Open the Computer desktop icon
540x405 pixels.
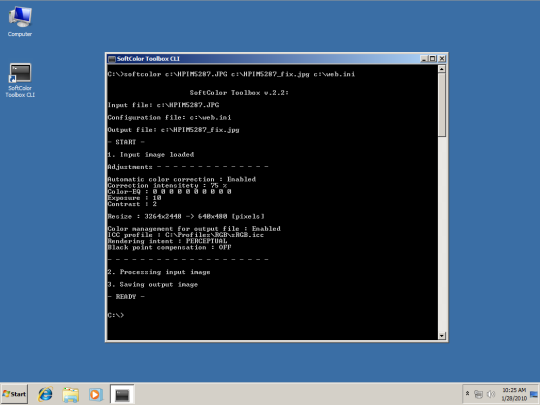point(20,21)
